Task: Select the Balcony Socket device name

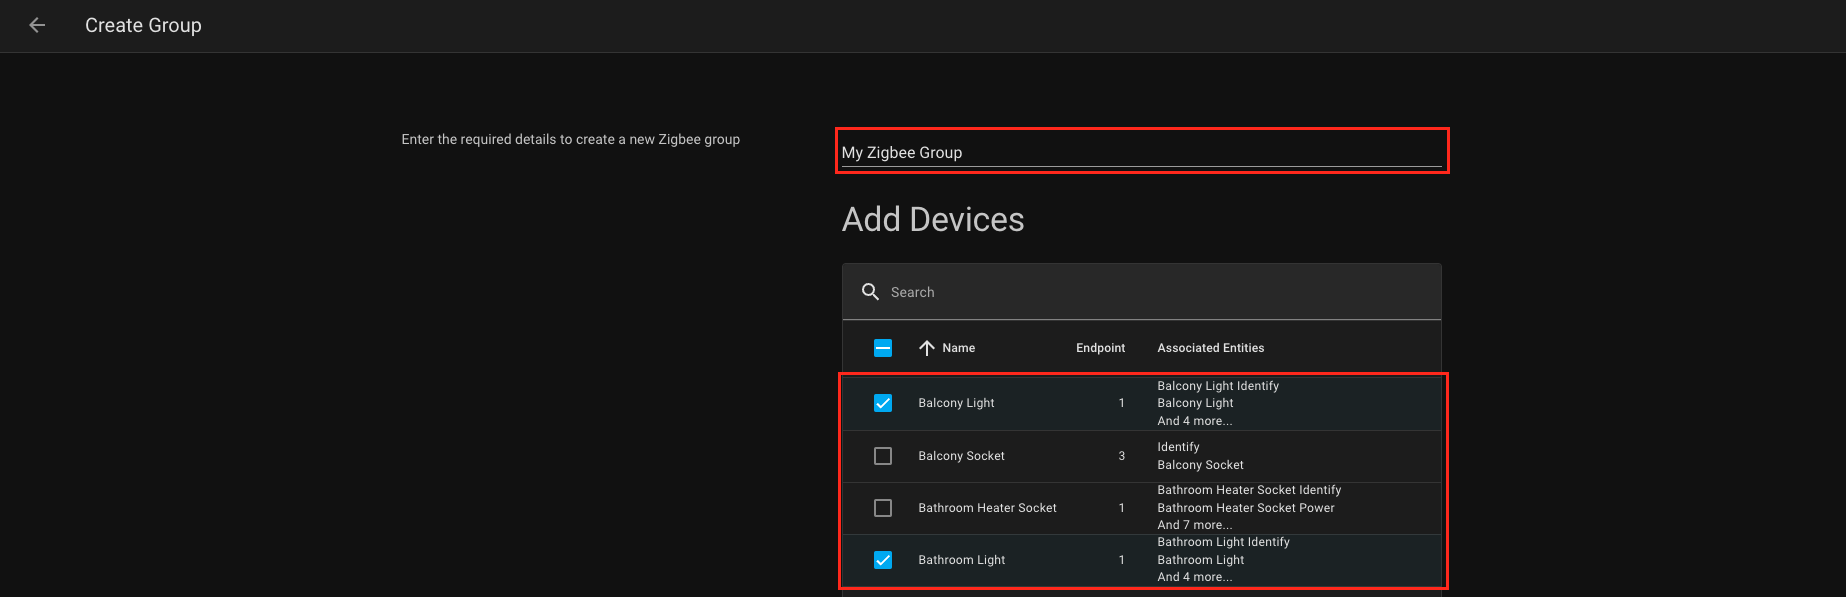Action: click(961, 456)
